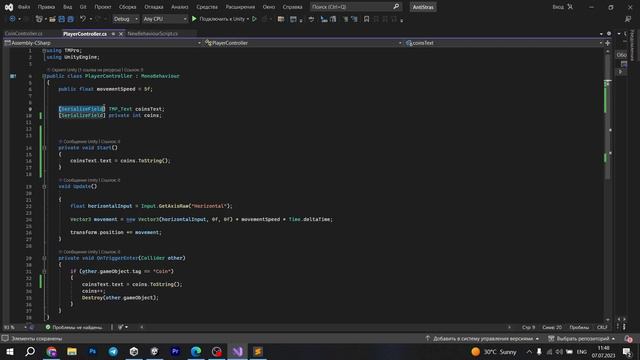Collapse the using directives region
Screen dimensions: 640x360
point(44,51)
